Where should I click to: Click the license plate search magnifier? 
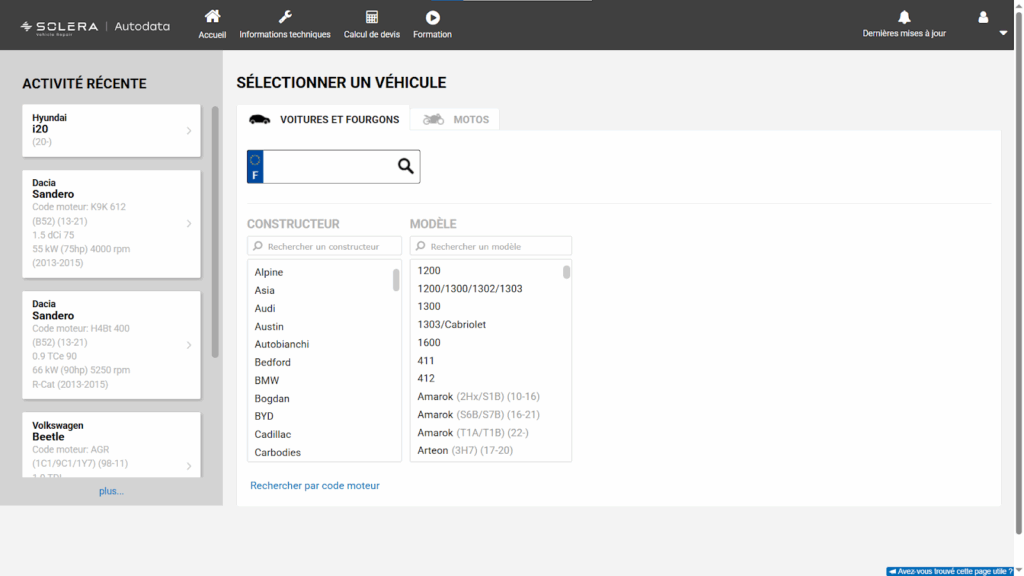406,166
